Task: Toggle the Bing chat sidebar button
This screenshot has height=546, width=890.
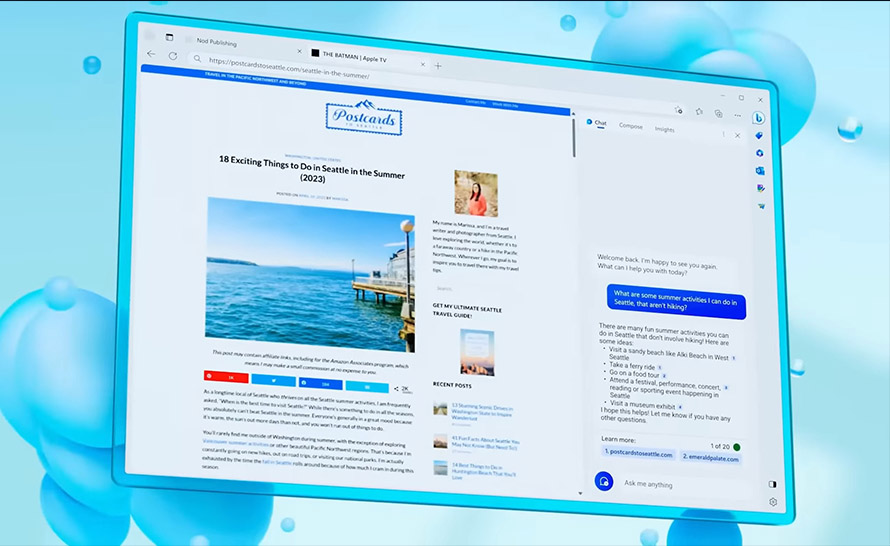Action: pos(758,118)
